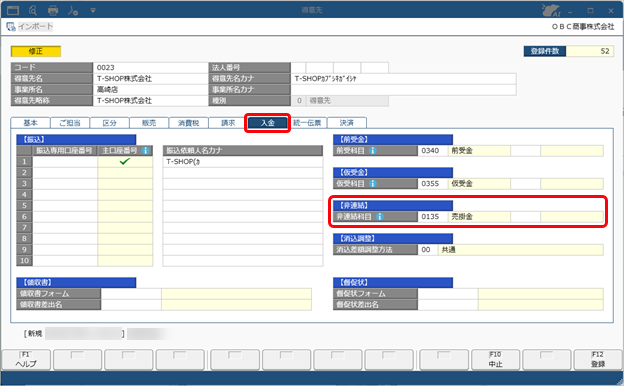This screenshot has height=386, width=624.
Task: Click the 得意先名 field T-SHOP株式会社
Action: tap(150, 79)
